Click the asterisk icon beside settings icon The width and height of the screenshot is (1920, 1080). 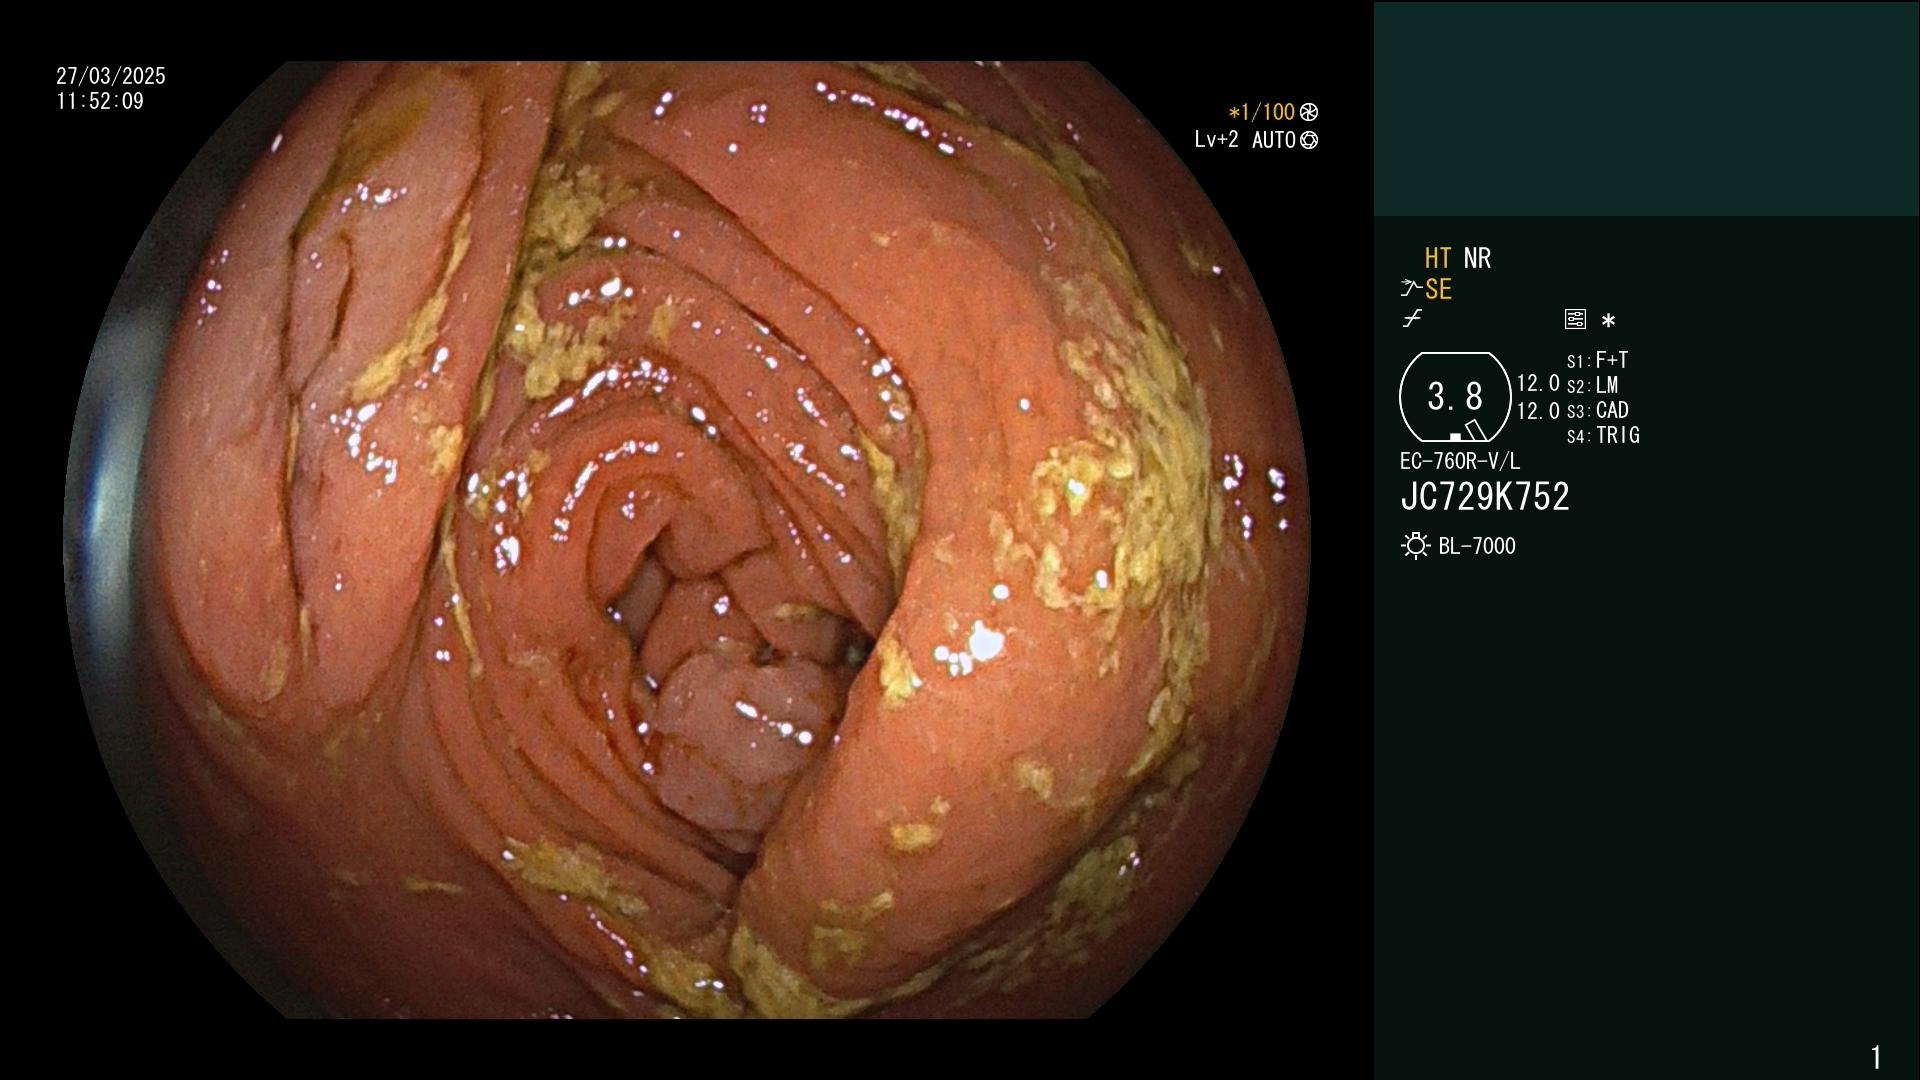(x=1608, y=321)
